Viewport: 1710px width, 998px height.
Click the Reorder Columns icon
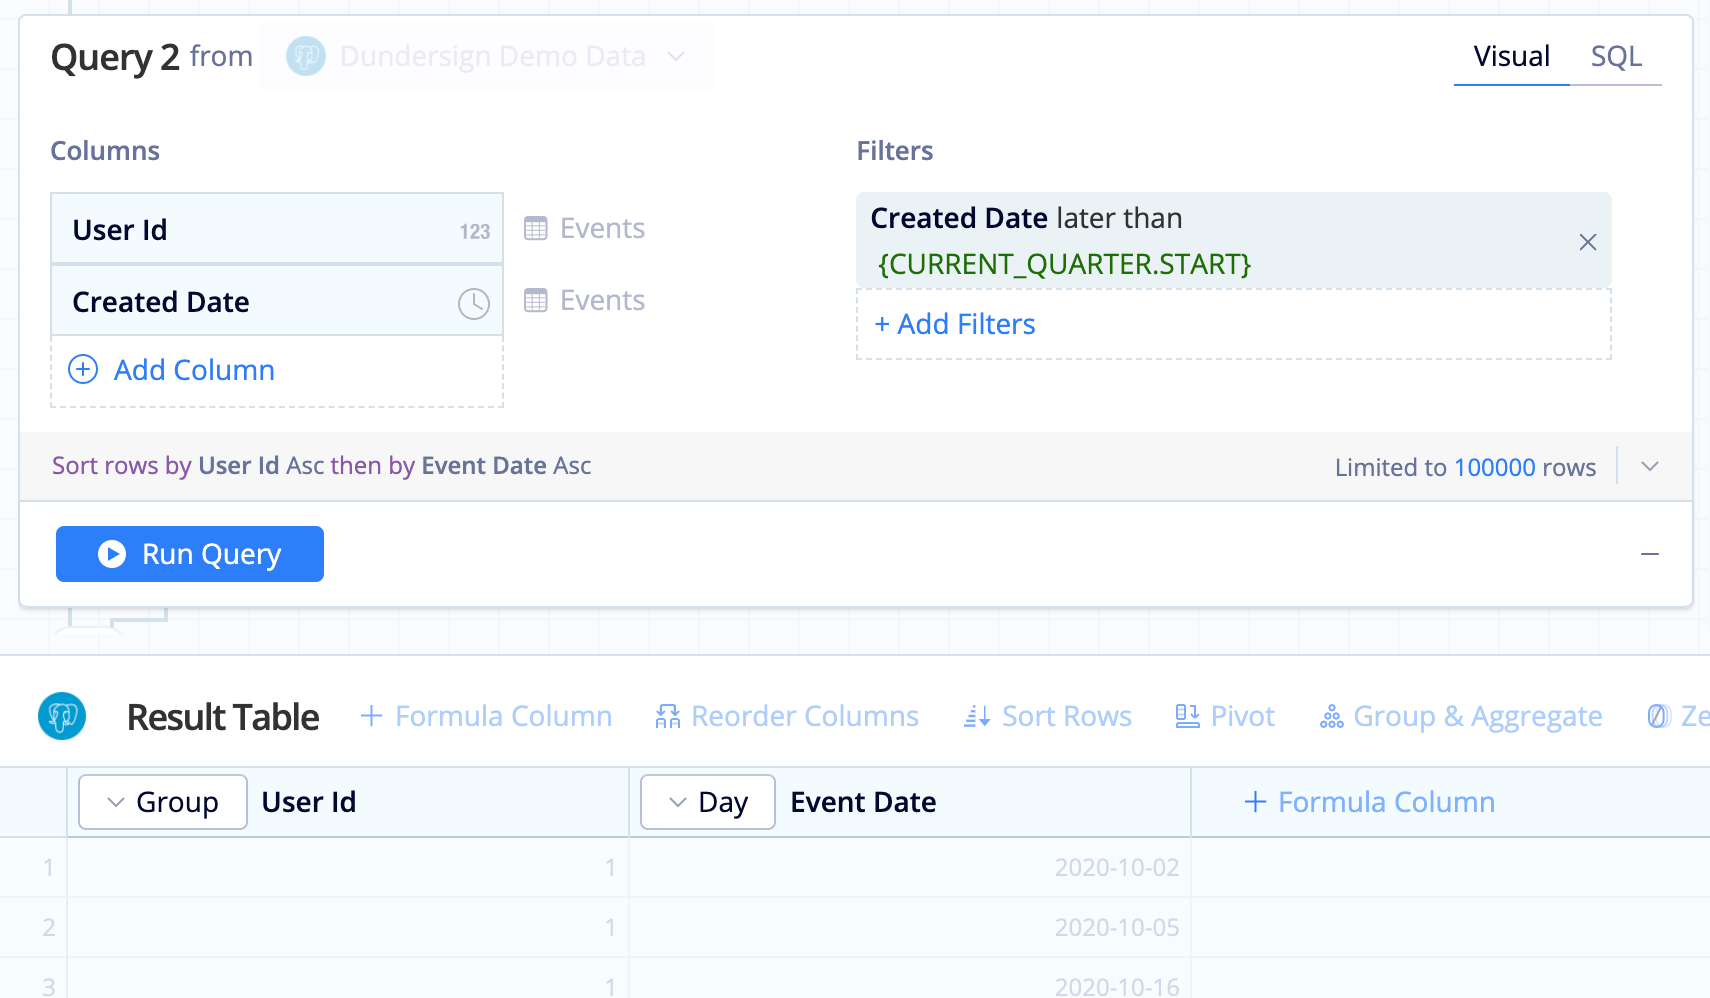click(667, 716)
